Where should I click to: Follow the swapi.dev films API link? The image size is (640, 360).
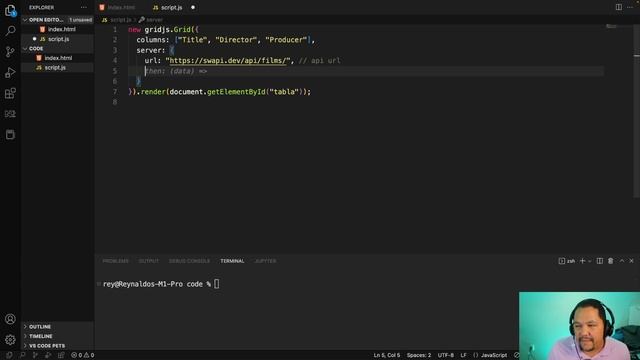pos(228,60)
